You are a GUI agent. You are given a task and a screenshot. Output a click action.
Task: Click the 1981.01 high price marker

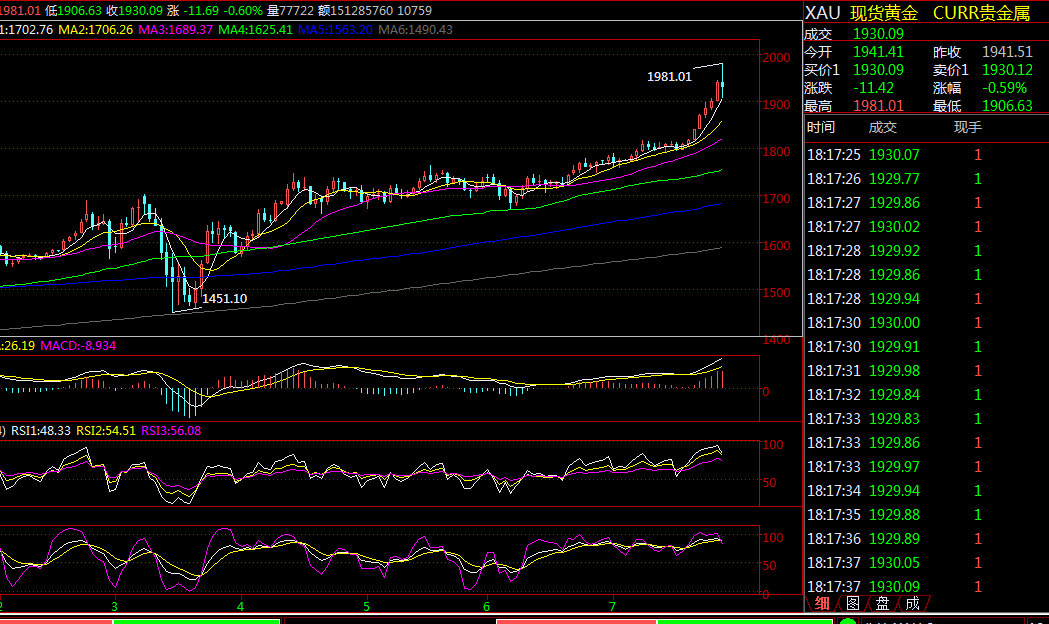669,76
